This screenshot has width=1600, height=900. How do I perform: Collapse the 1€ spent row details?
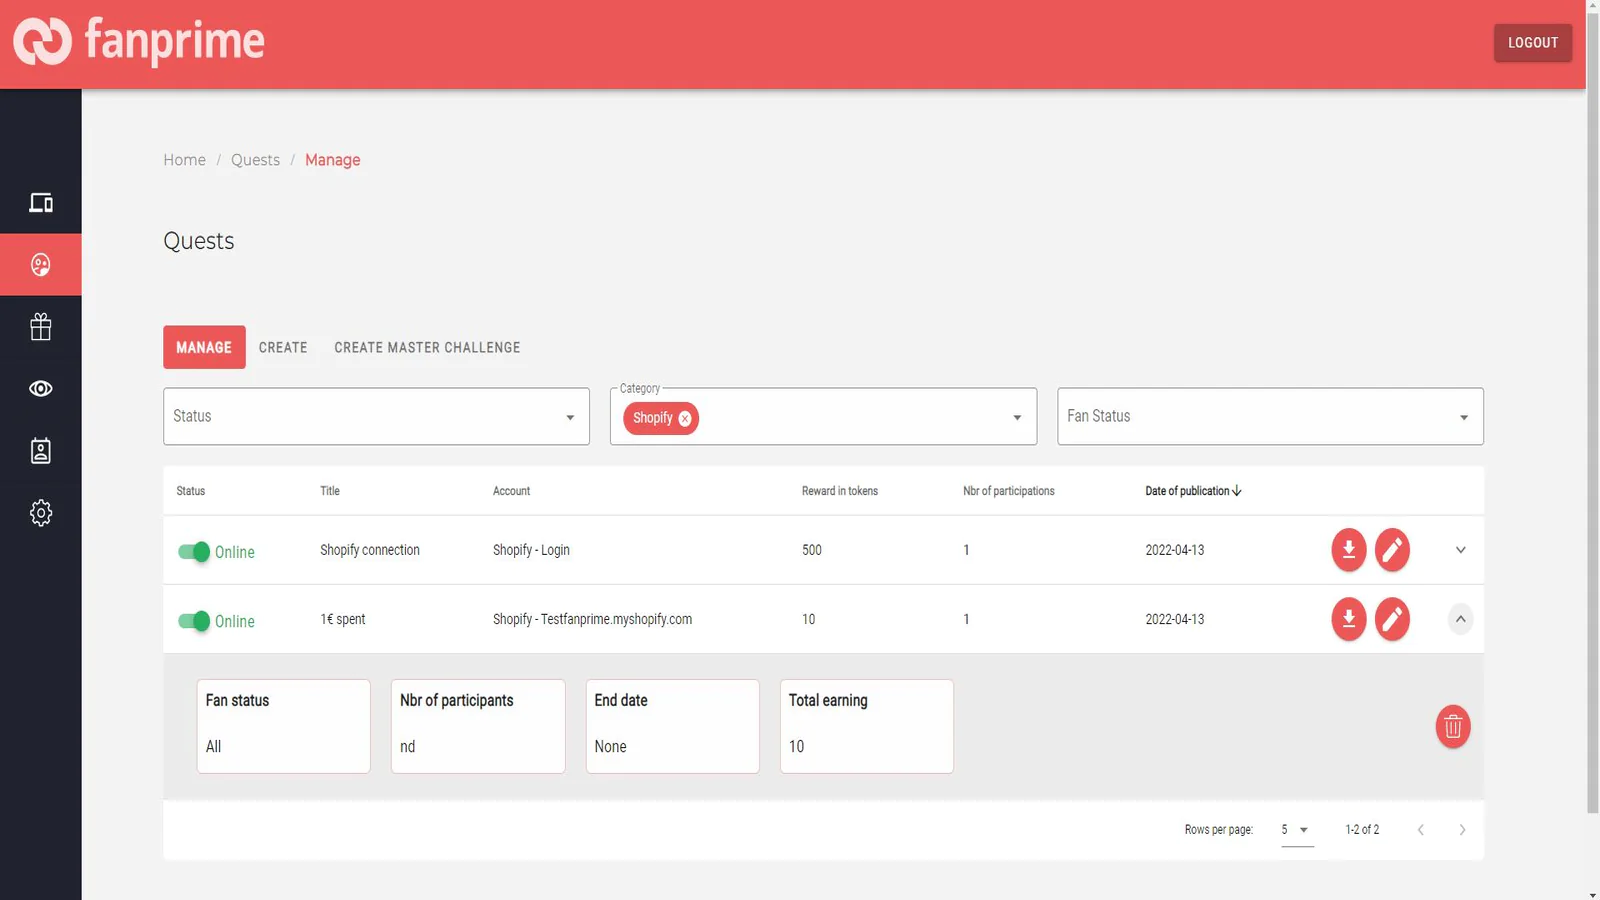coord(1460,619)
